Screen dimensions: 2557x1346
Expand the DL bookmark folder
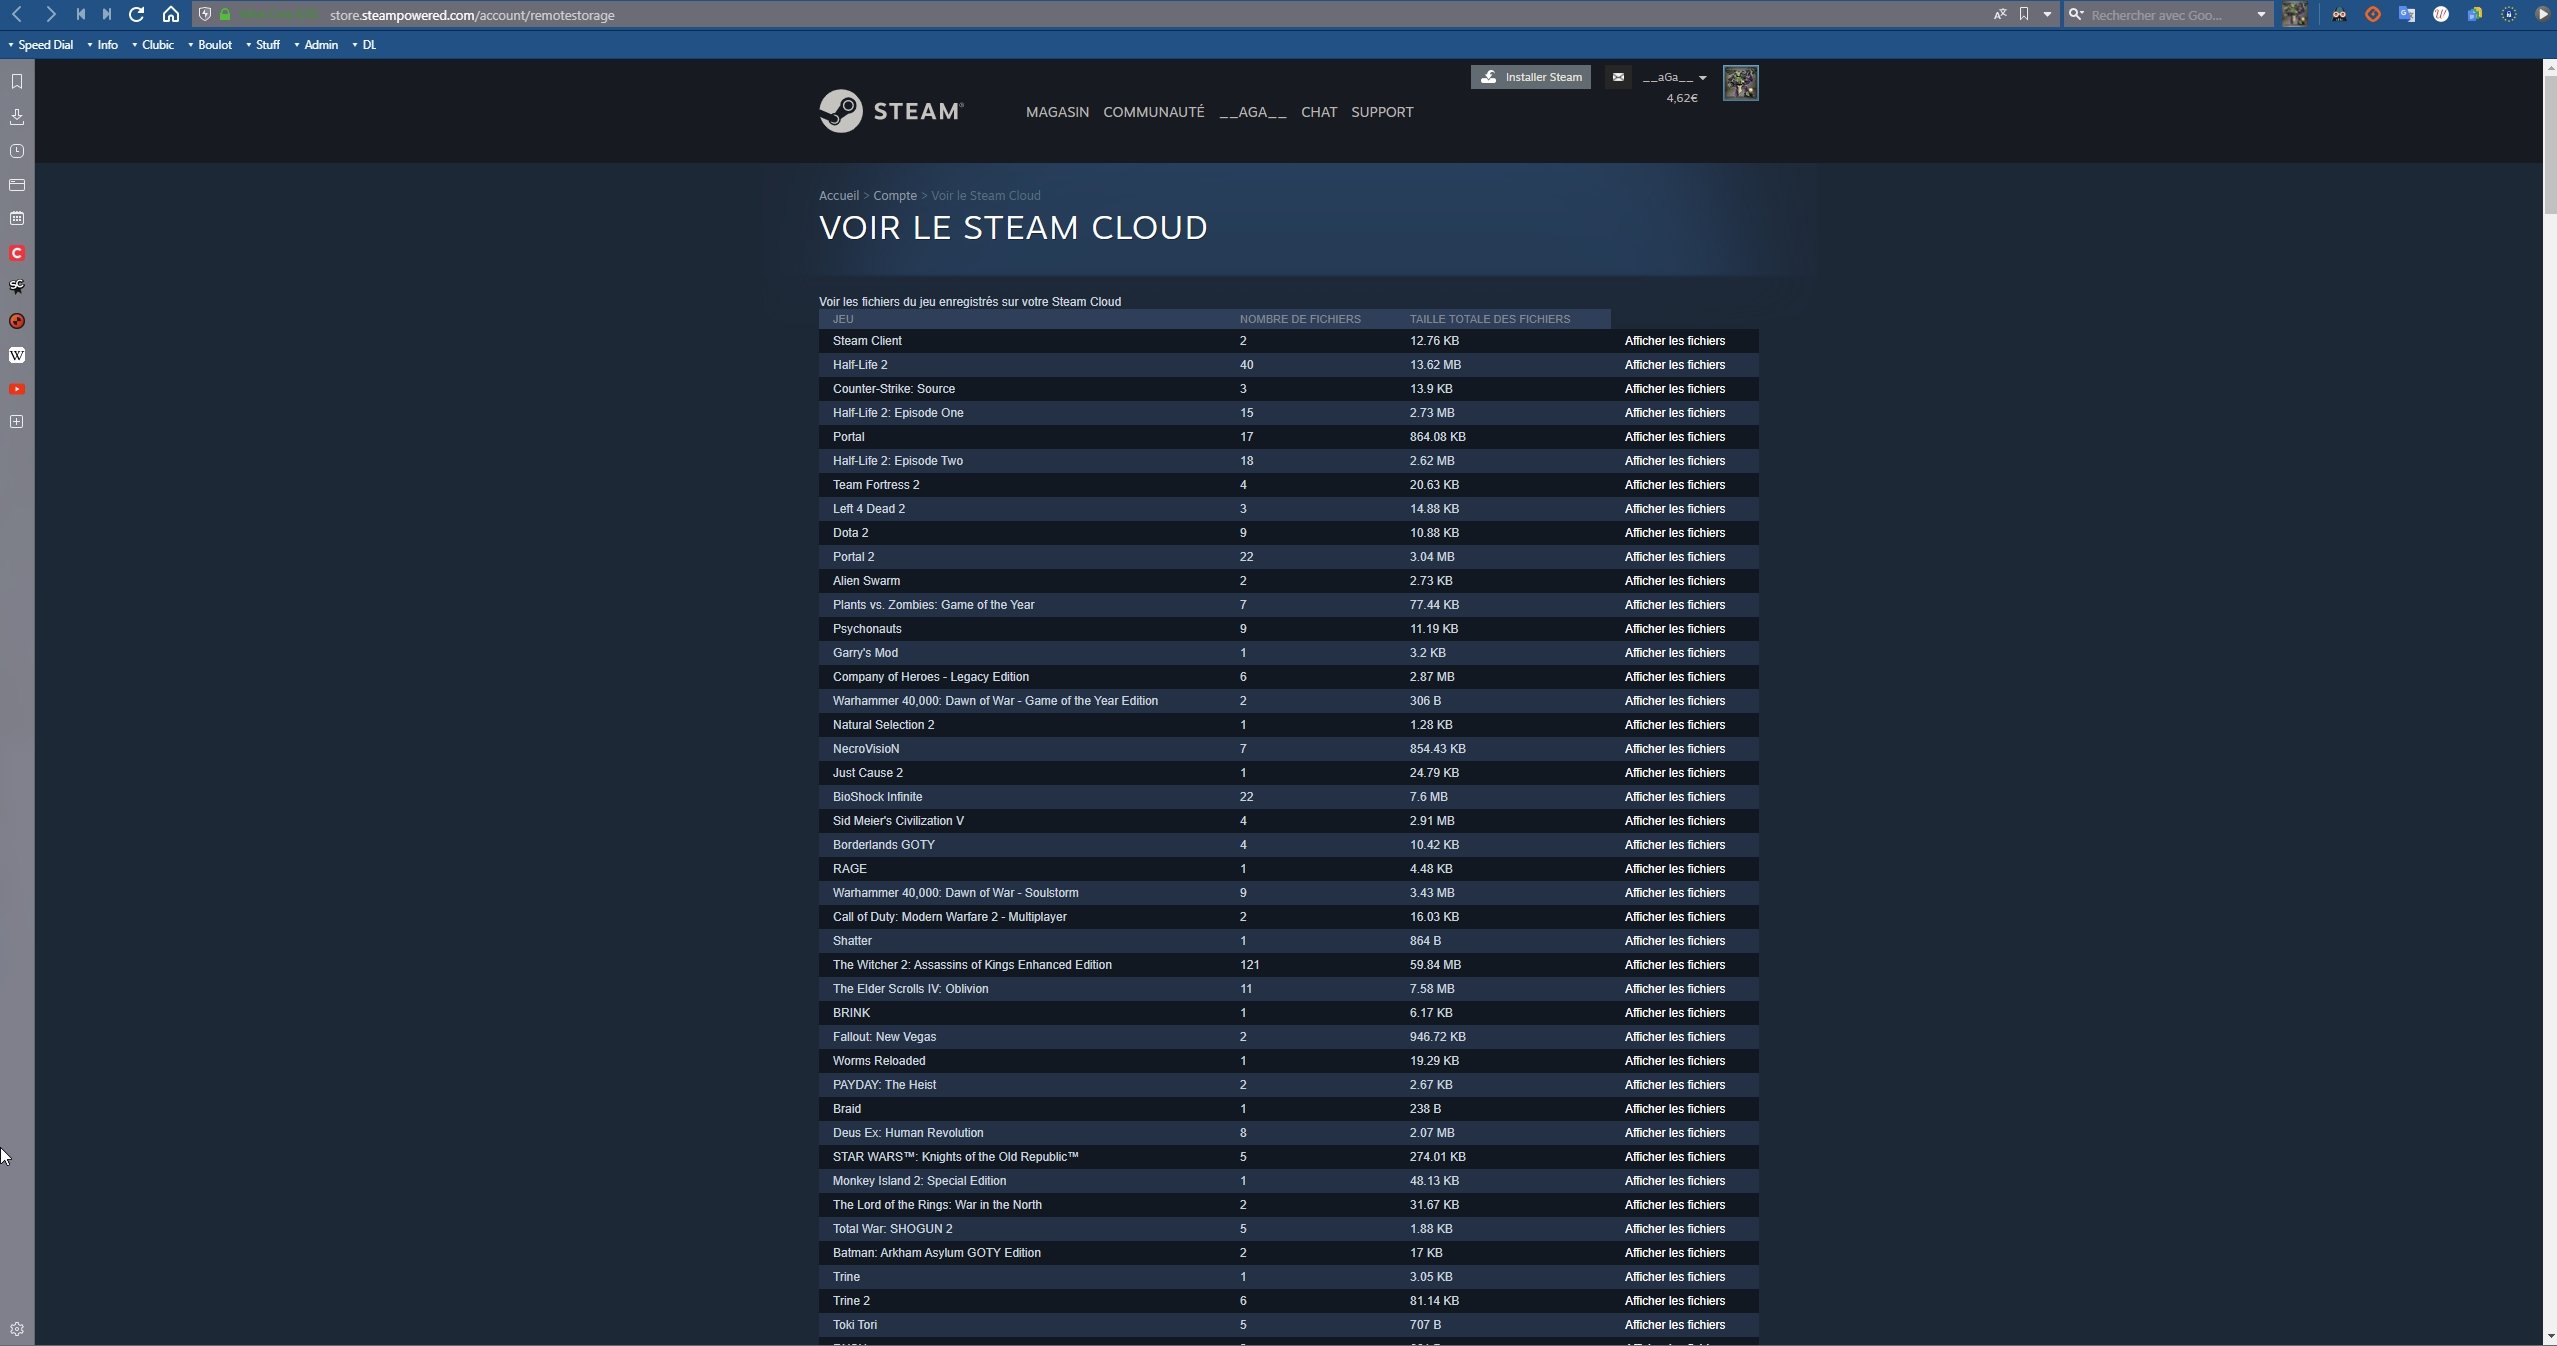[364, 44]
